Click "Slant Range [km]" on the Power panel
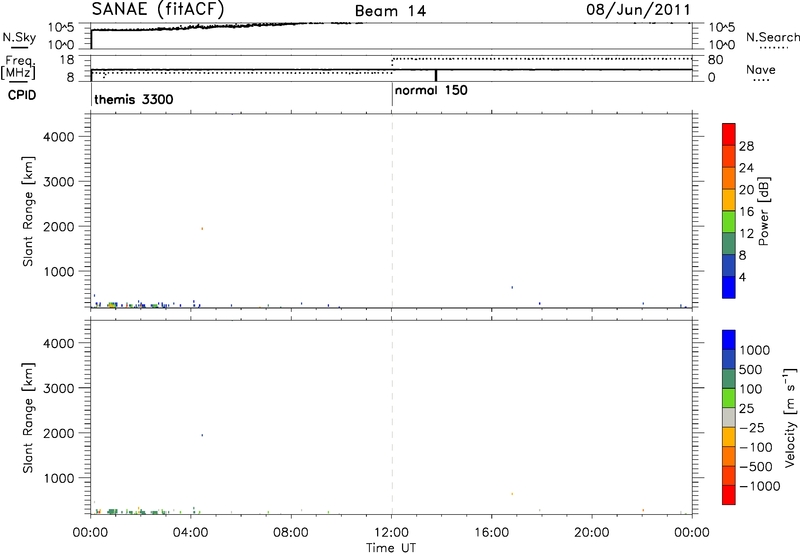The height and width of the screenshot is (554, 800). coord(28,211)
